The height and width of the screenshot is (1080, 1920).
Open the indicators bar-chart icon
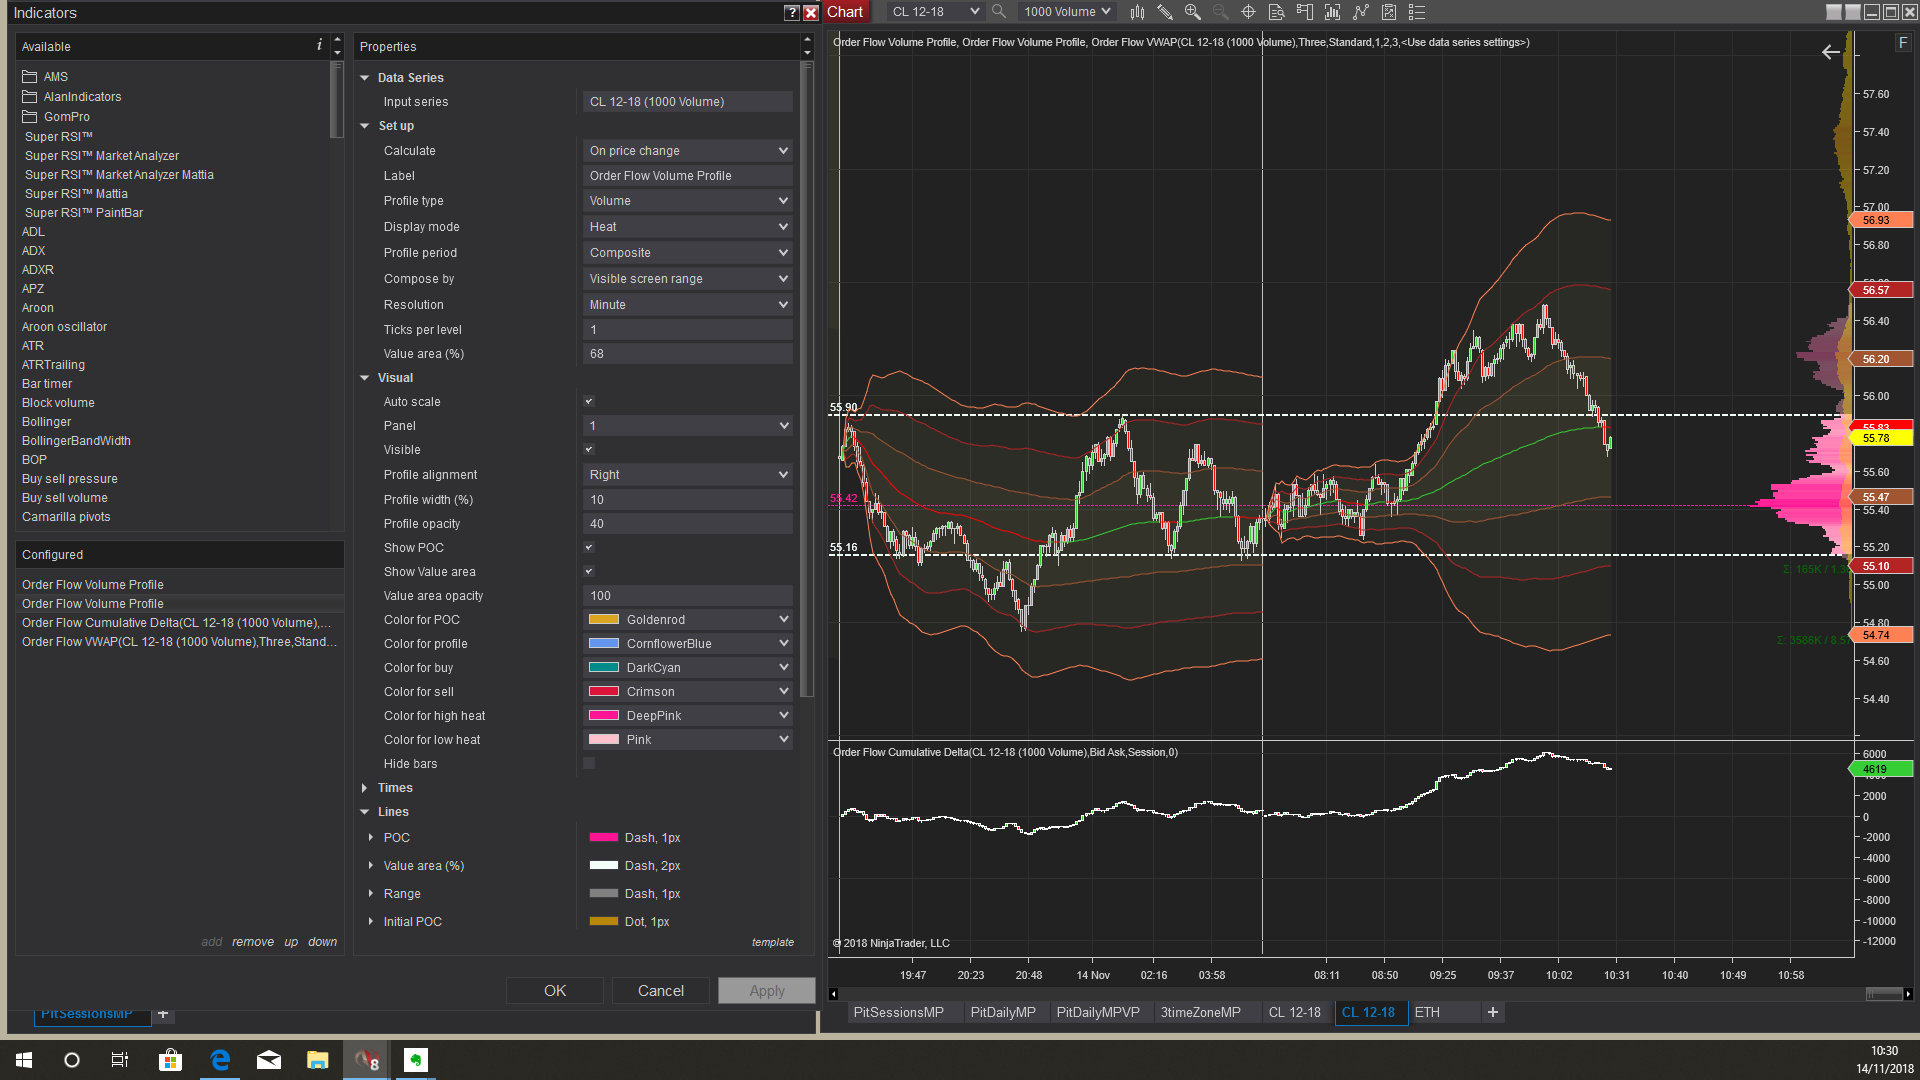[x=1332, y=12]
